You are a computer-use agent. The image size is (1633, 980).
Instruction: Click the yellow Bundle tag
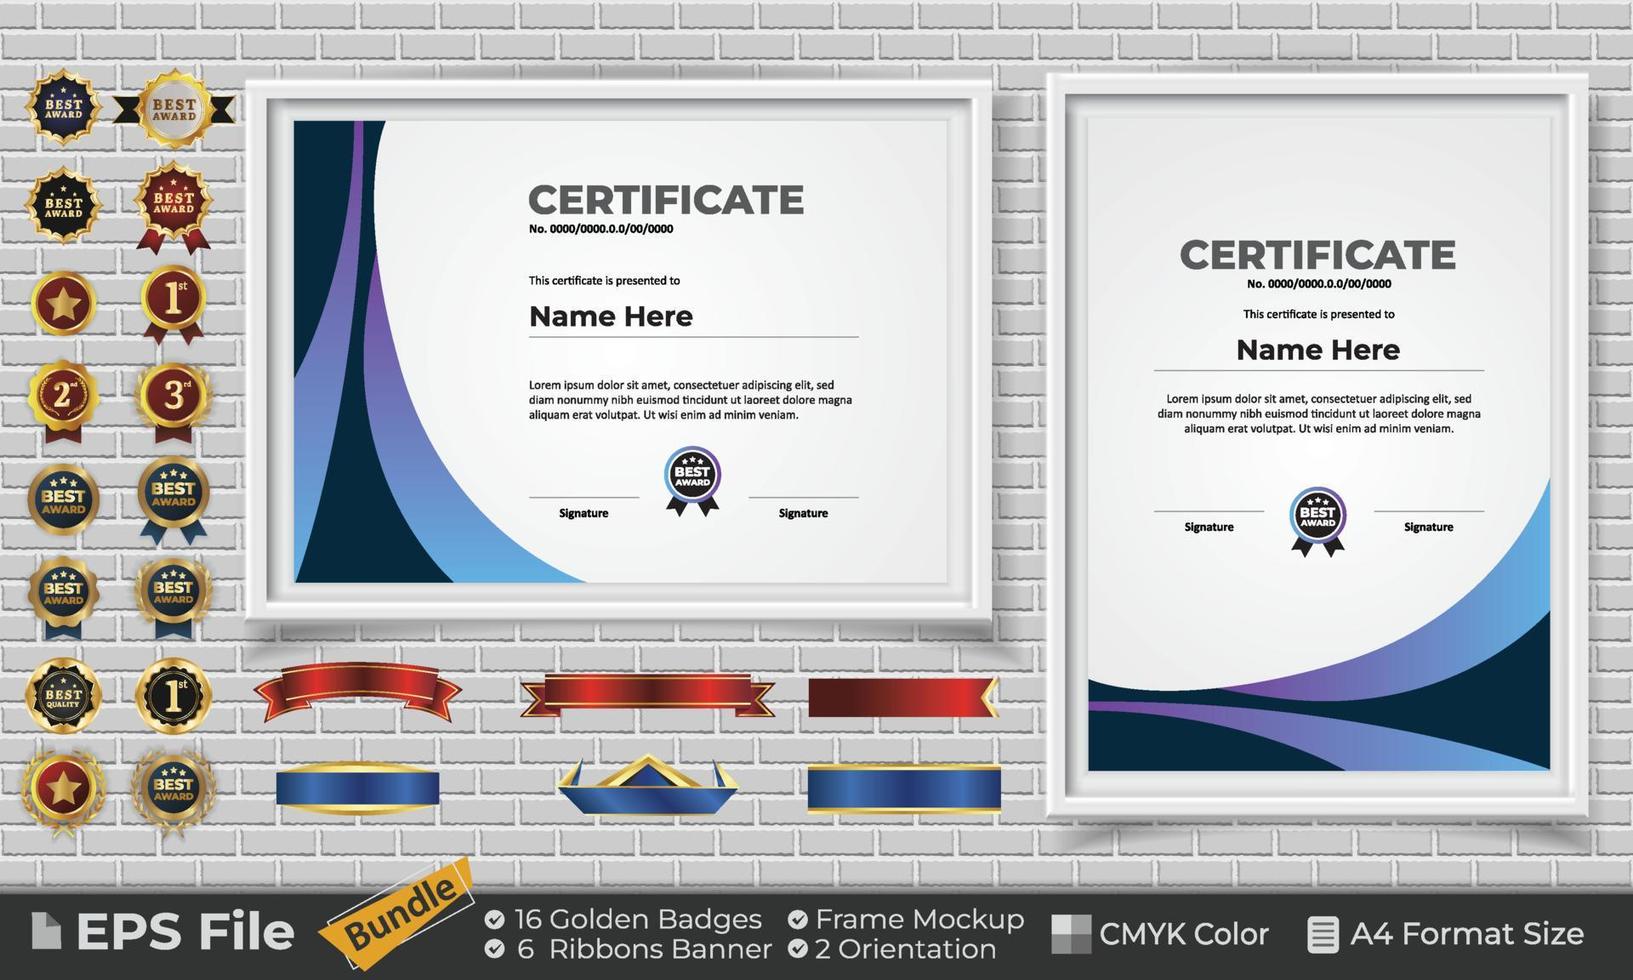[x=397, y=912]
